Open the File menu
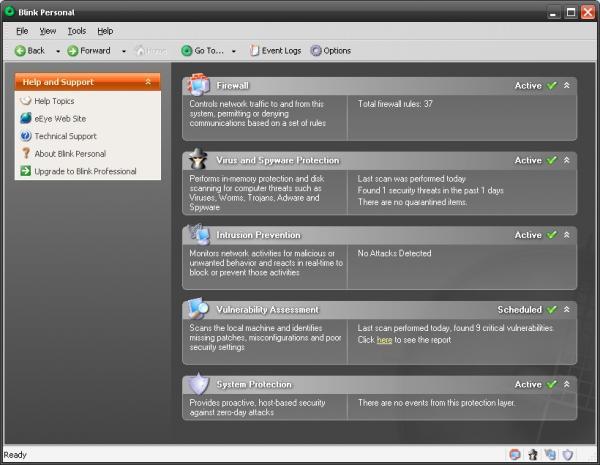This screenshot has height=465, width=600. tap(22, 31)
